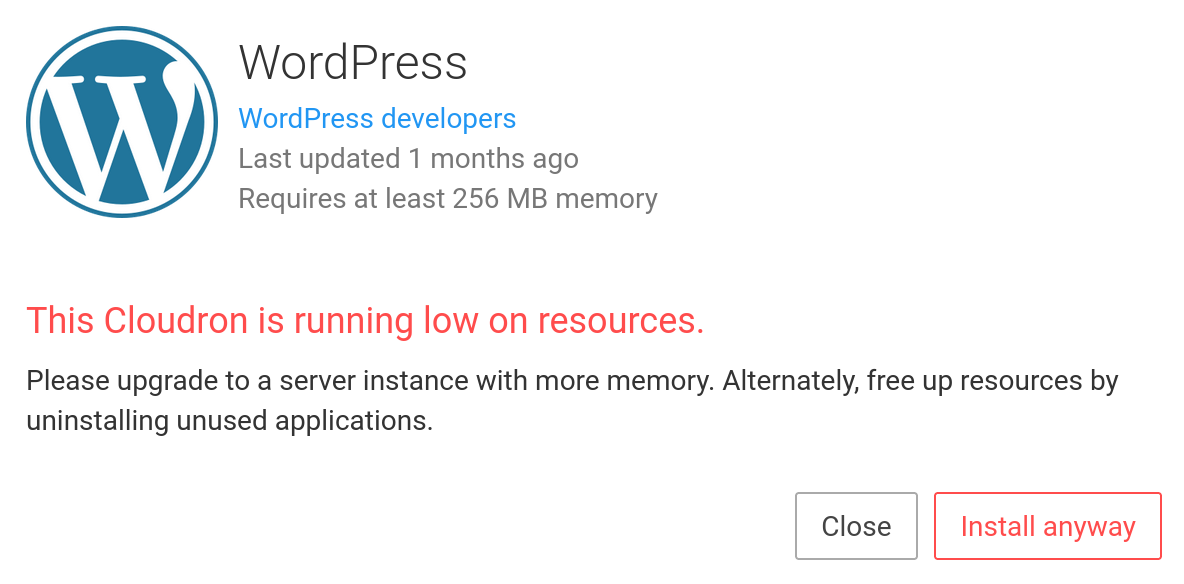Click the last word of the red warning heading
The height and width of the screenshot is (584, 1184).
point(620,321)
